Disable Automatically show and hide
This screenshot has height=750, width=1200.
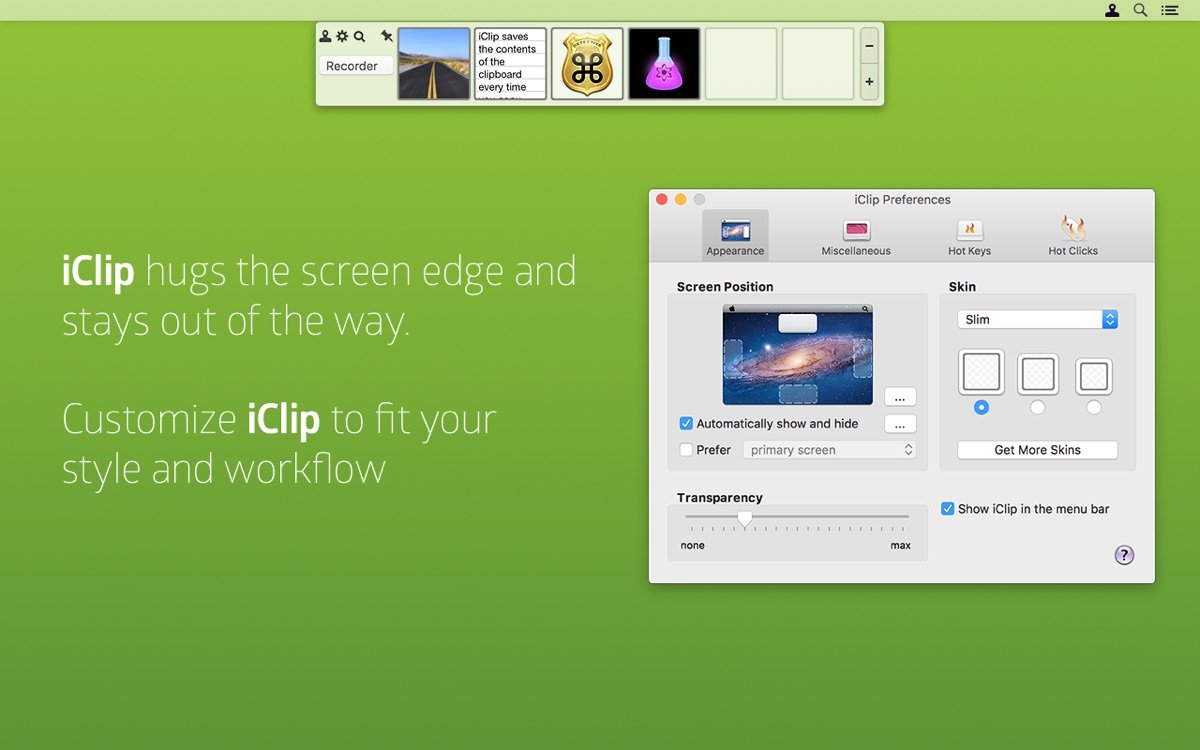(685, 424)
